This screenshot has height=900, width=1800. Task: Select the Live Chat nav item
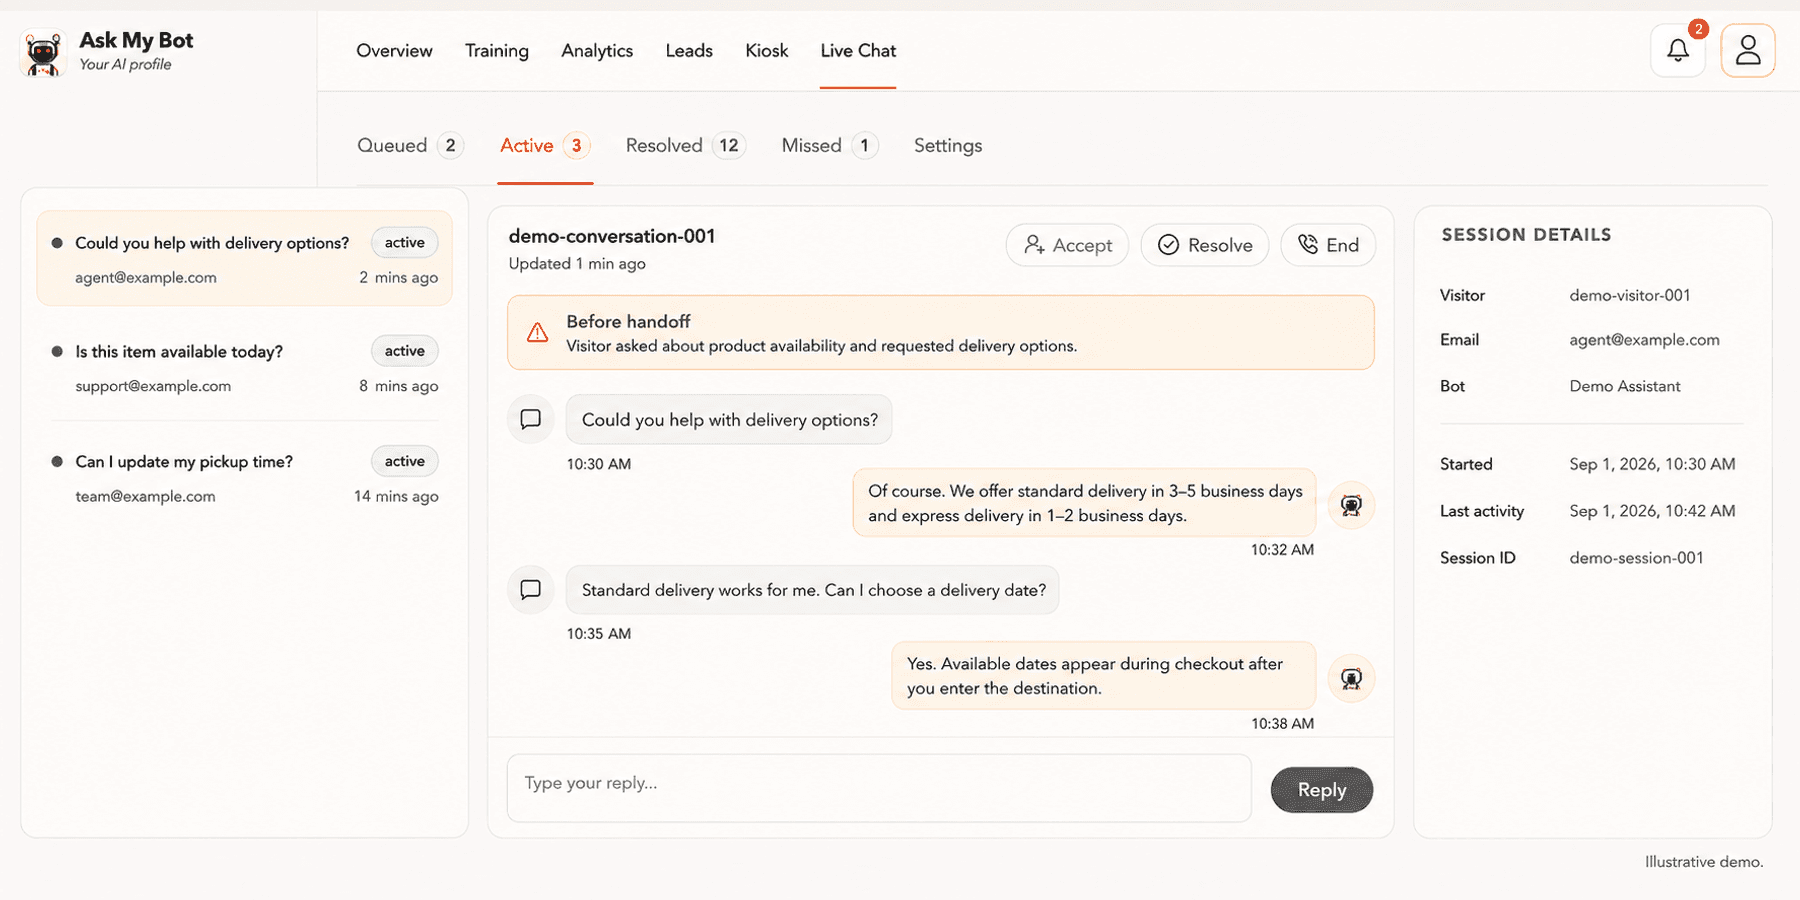point(858,51)
